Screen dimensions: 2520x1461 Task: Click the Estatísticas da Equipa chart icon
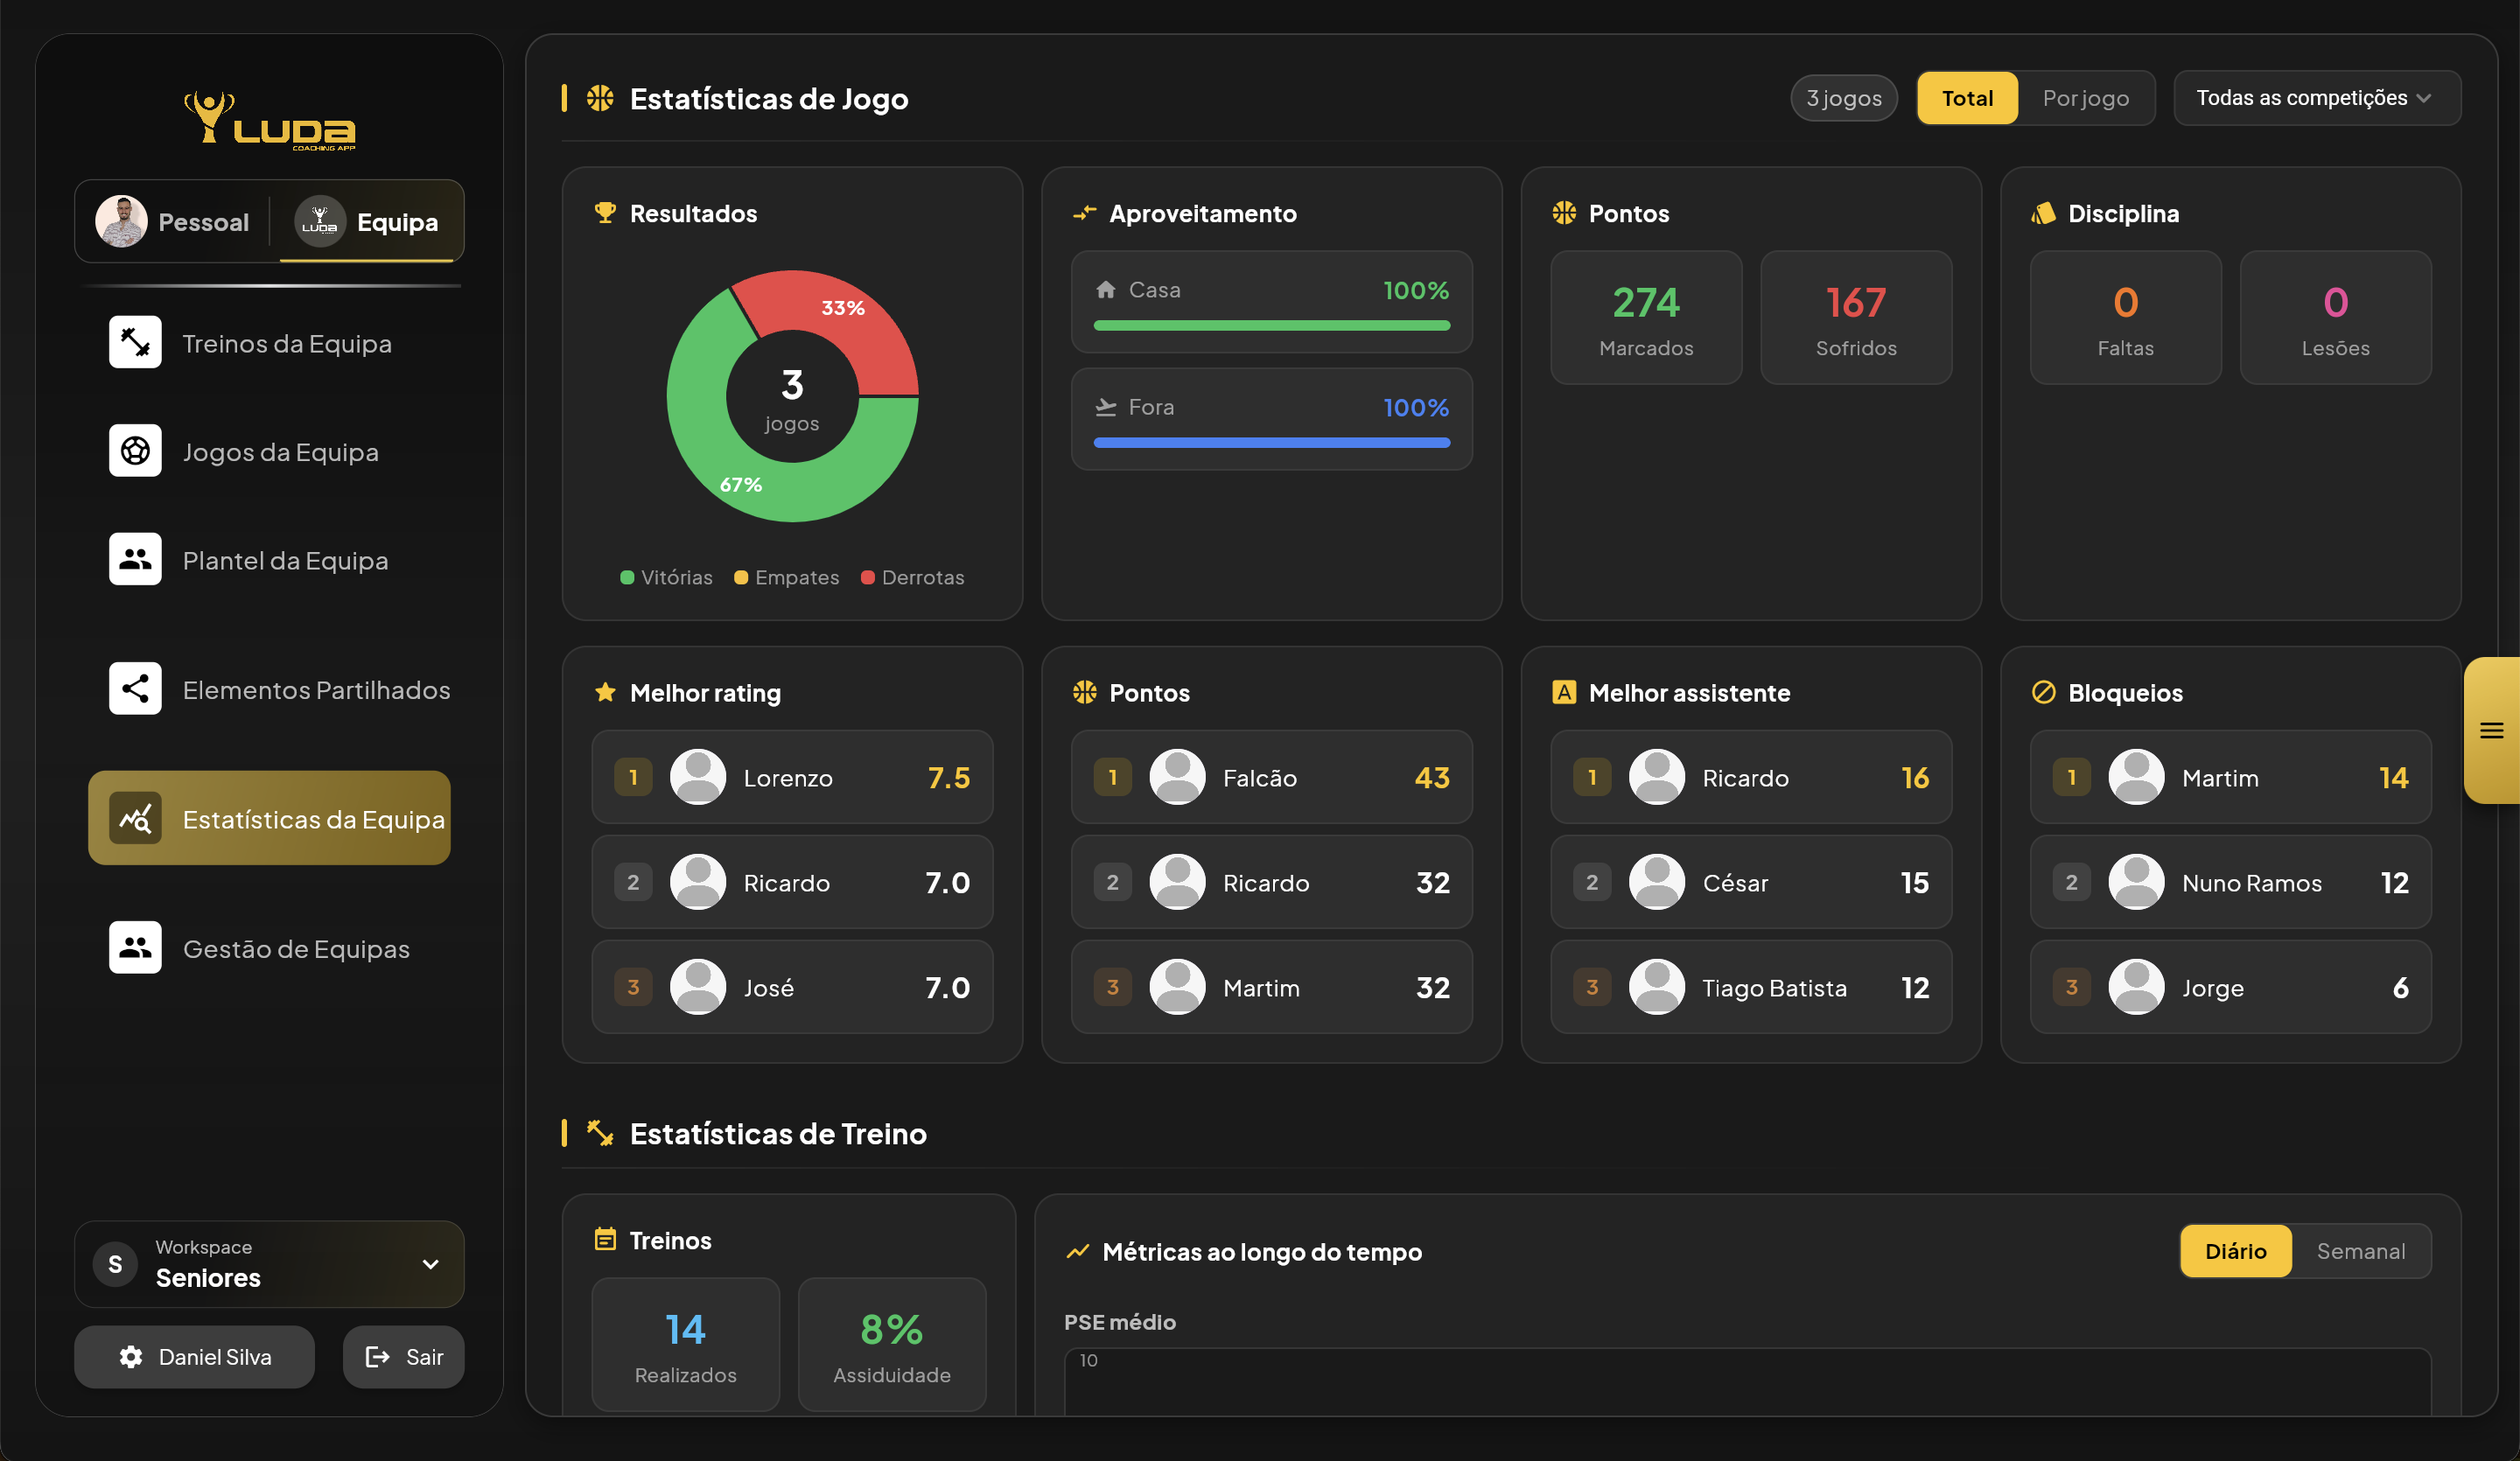click(135, 818)
